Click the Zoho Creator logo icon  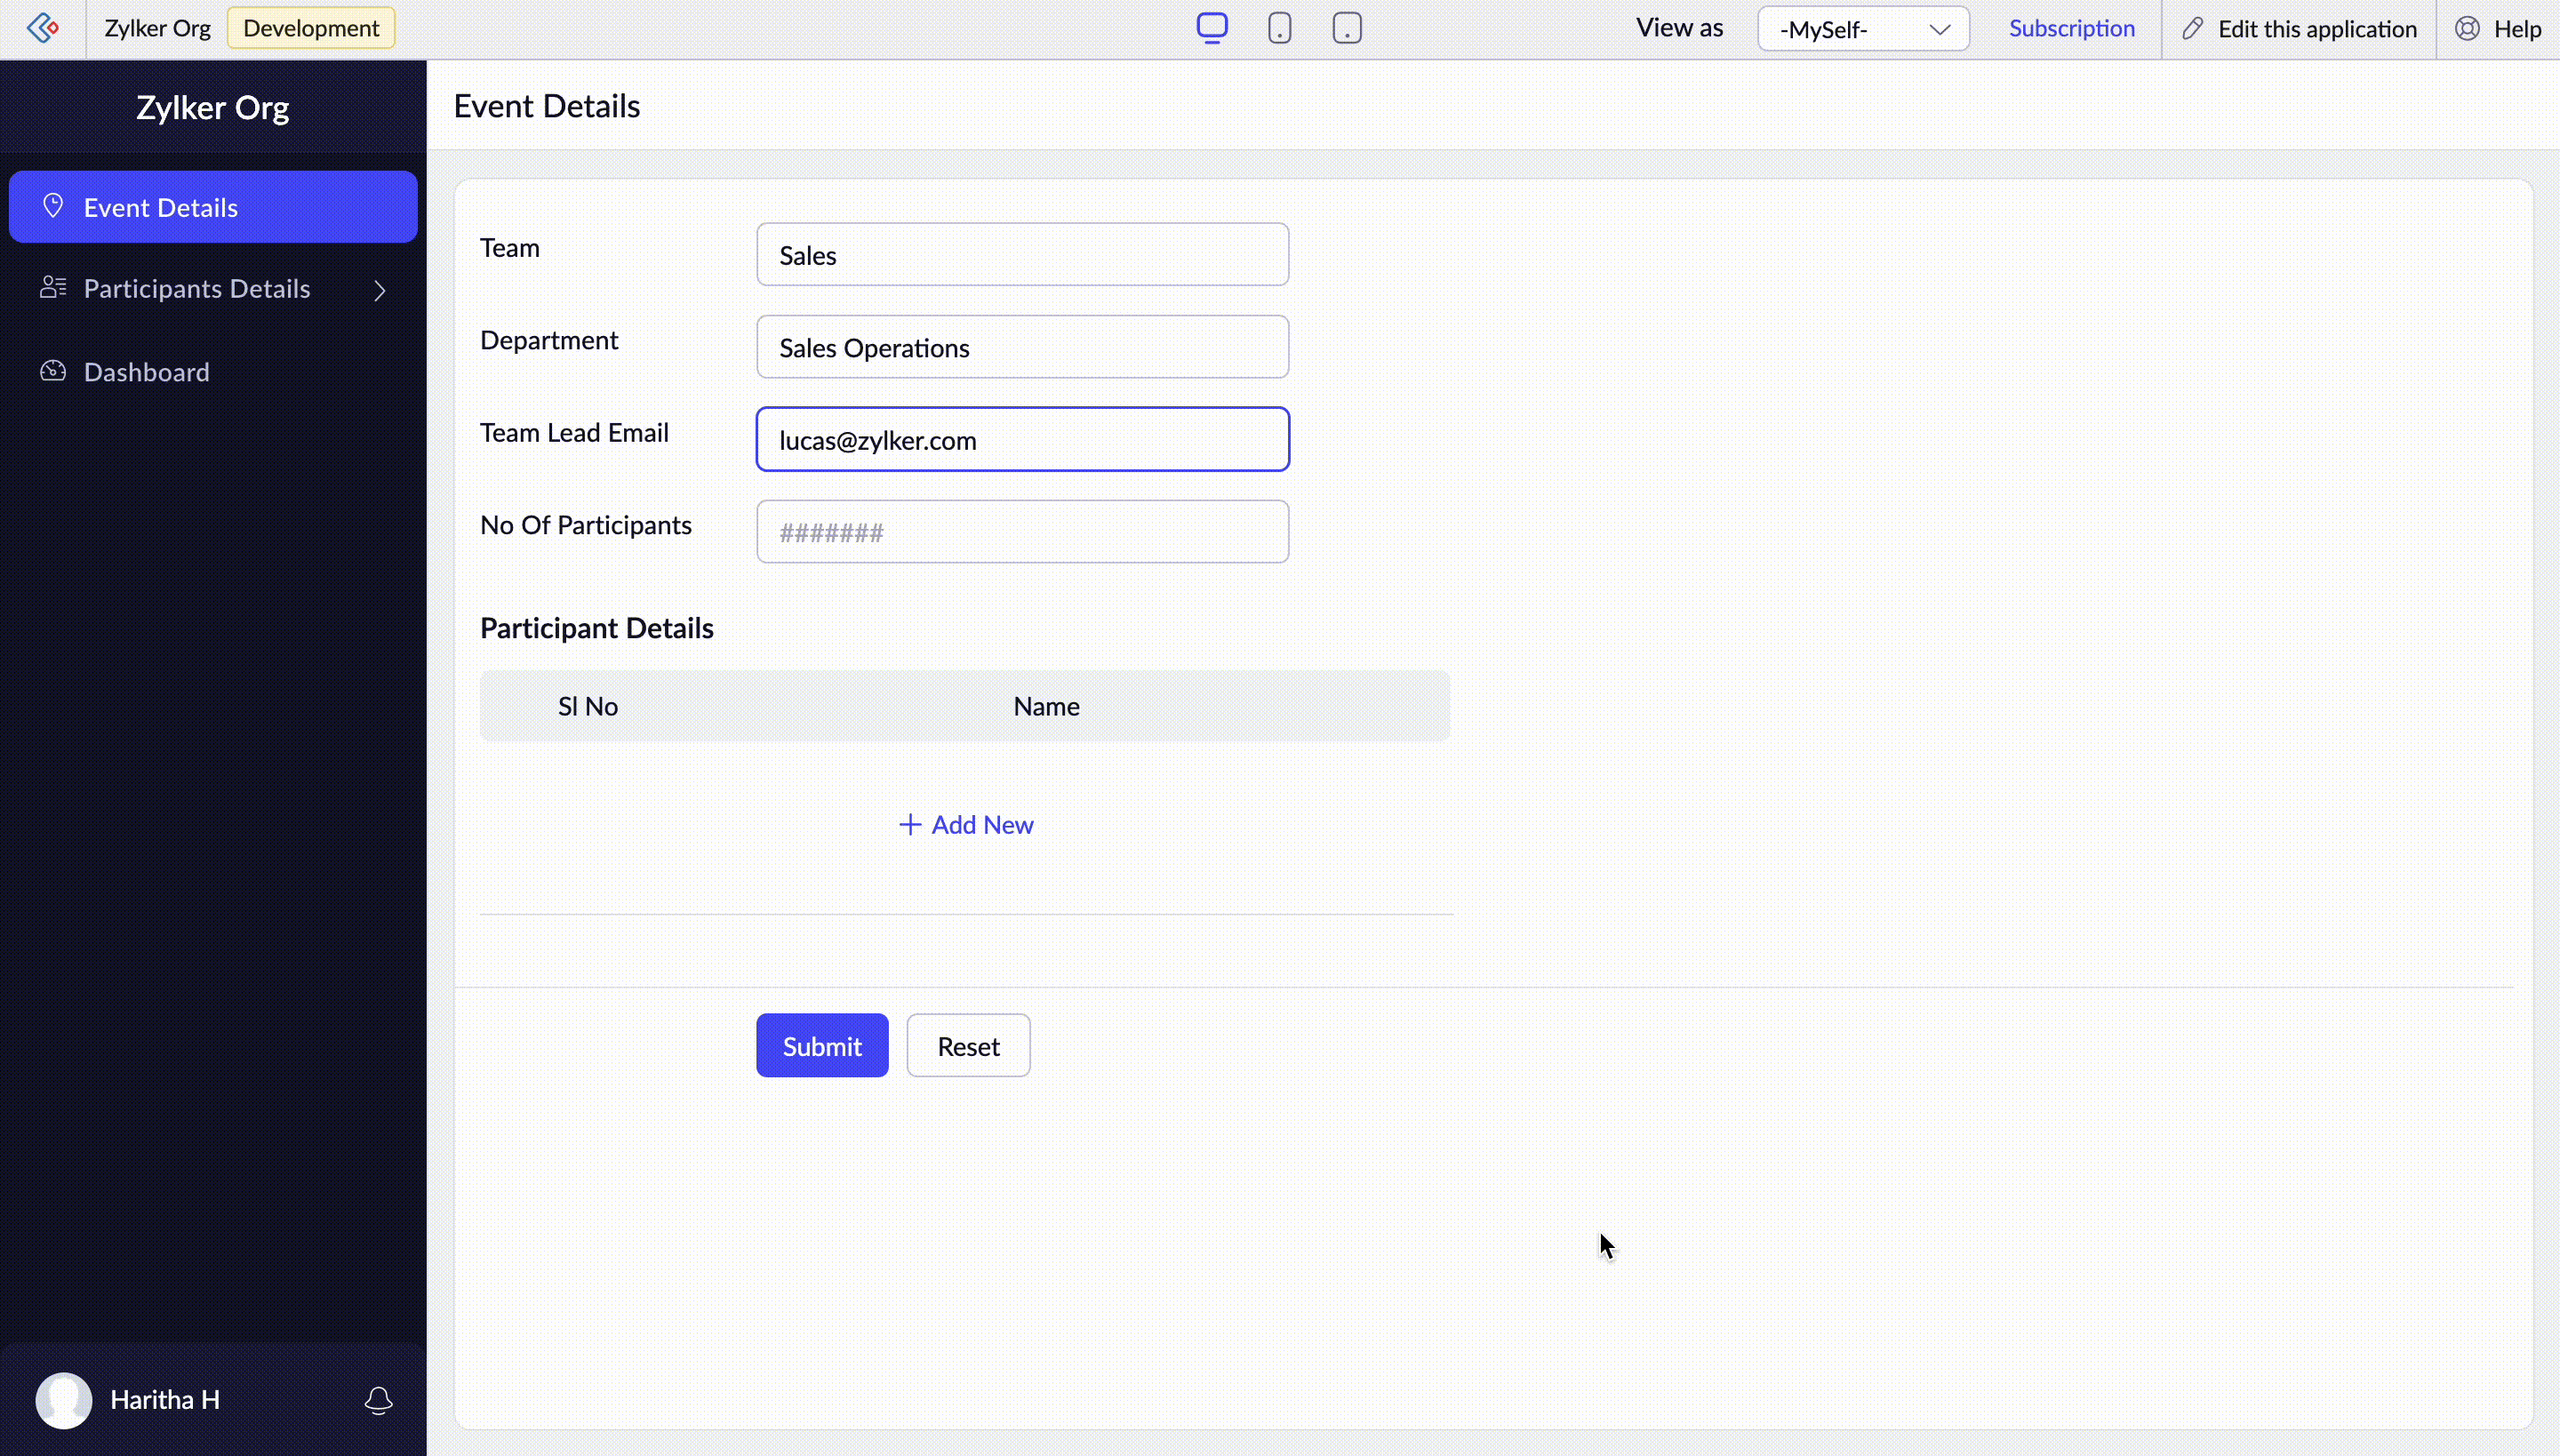click(42, 28)
